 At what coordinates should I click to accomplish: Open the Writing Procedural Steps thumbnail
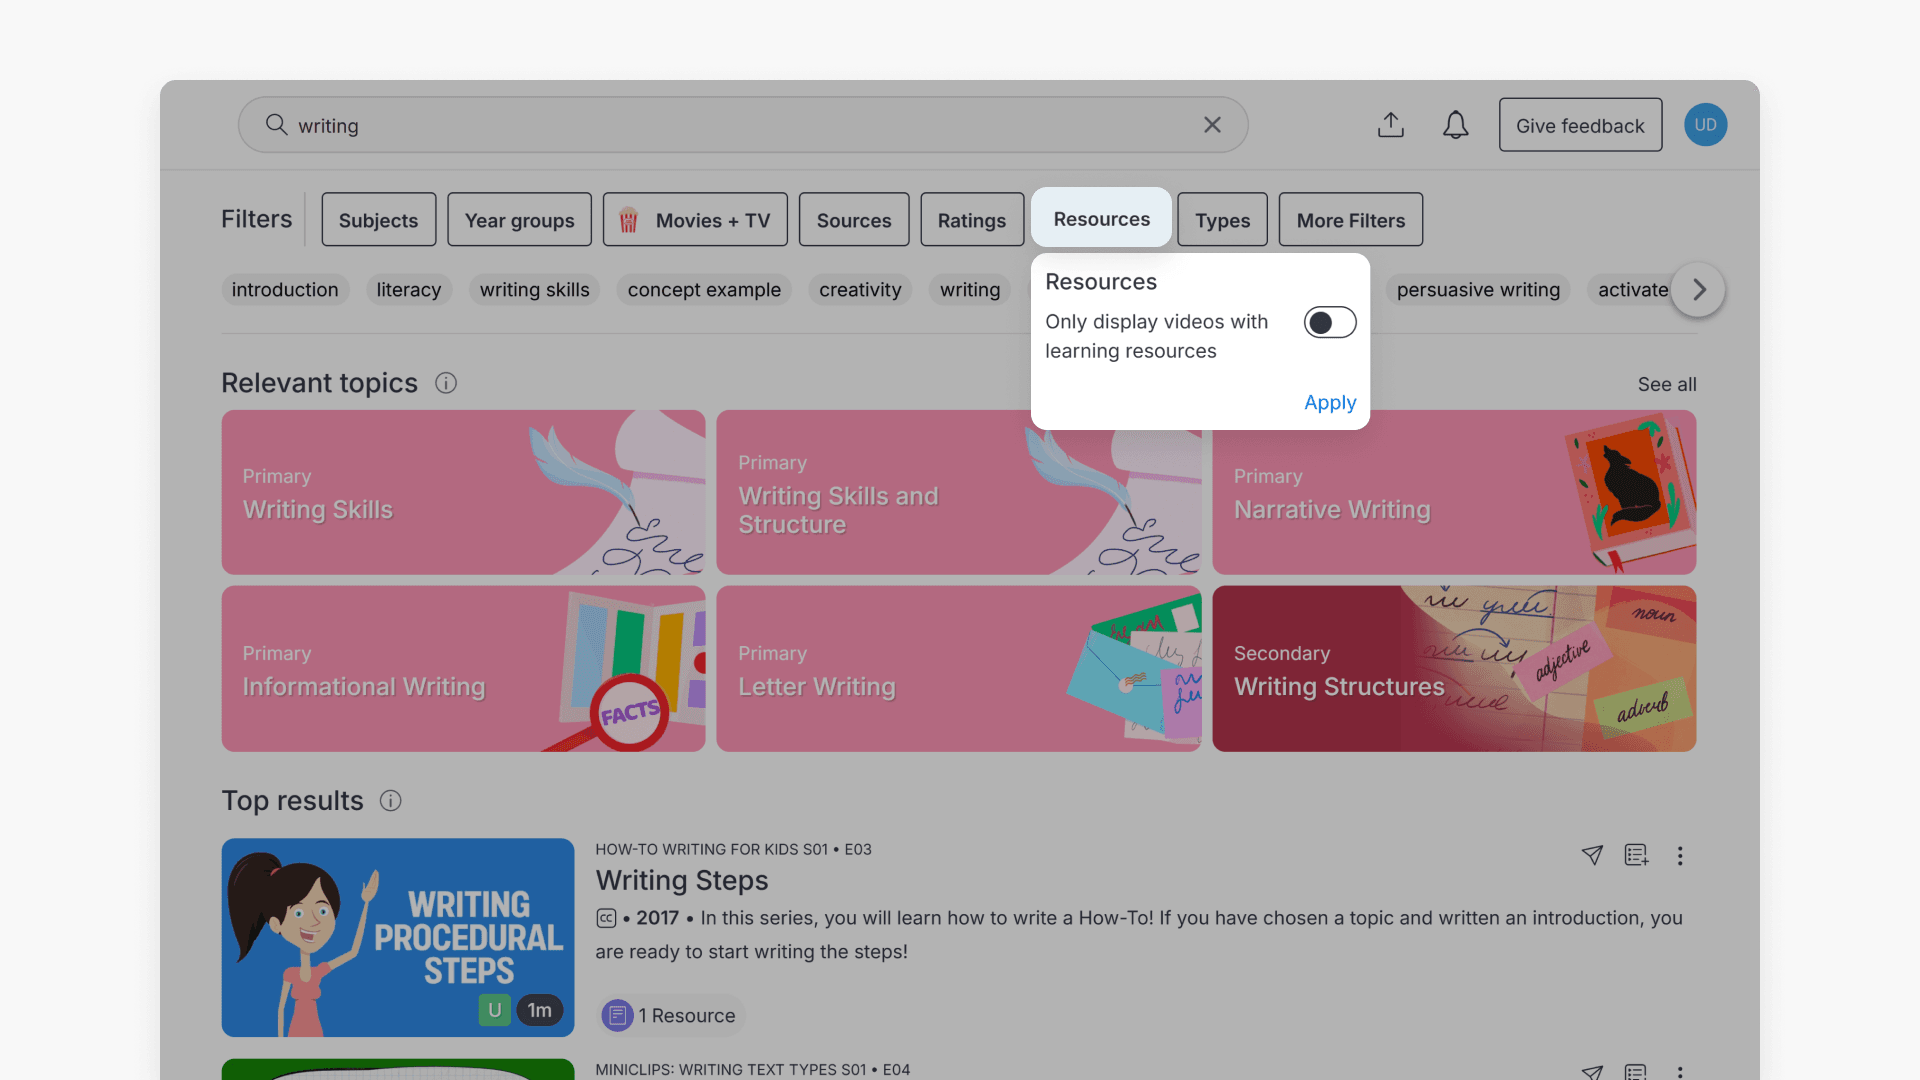point(398,937)
